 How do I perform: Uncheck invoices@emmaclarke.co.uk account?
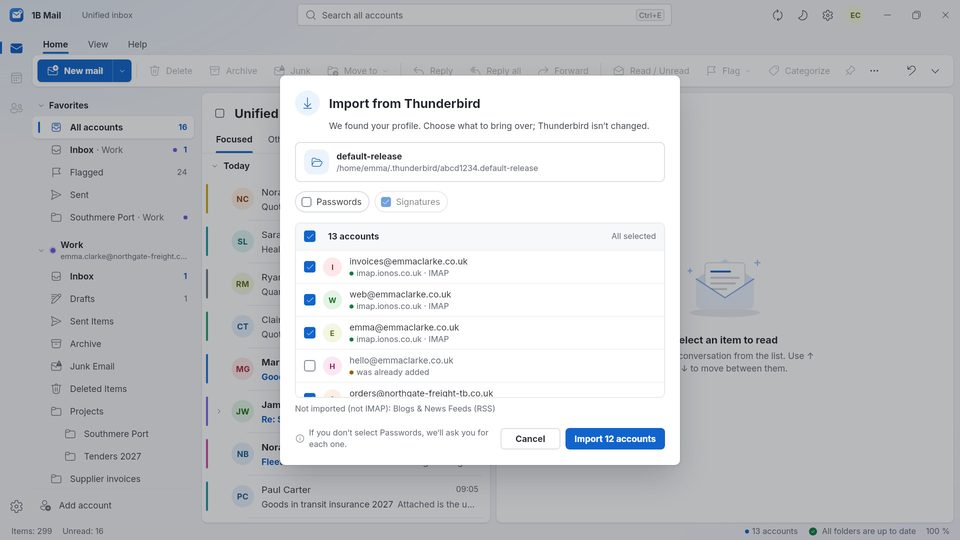coord(310,267)
